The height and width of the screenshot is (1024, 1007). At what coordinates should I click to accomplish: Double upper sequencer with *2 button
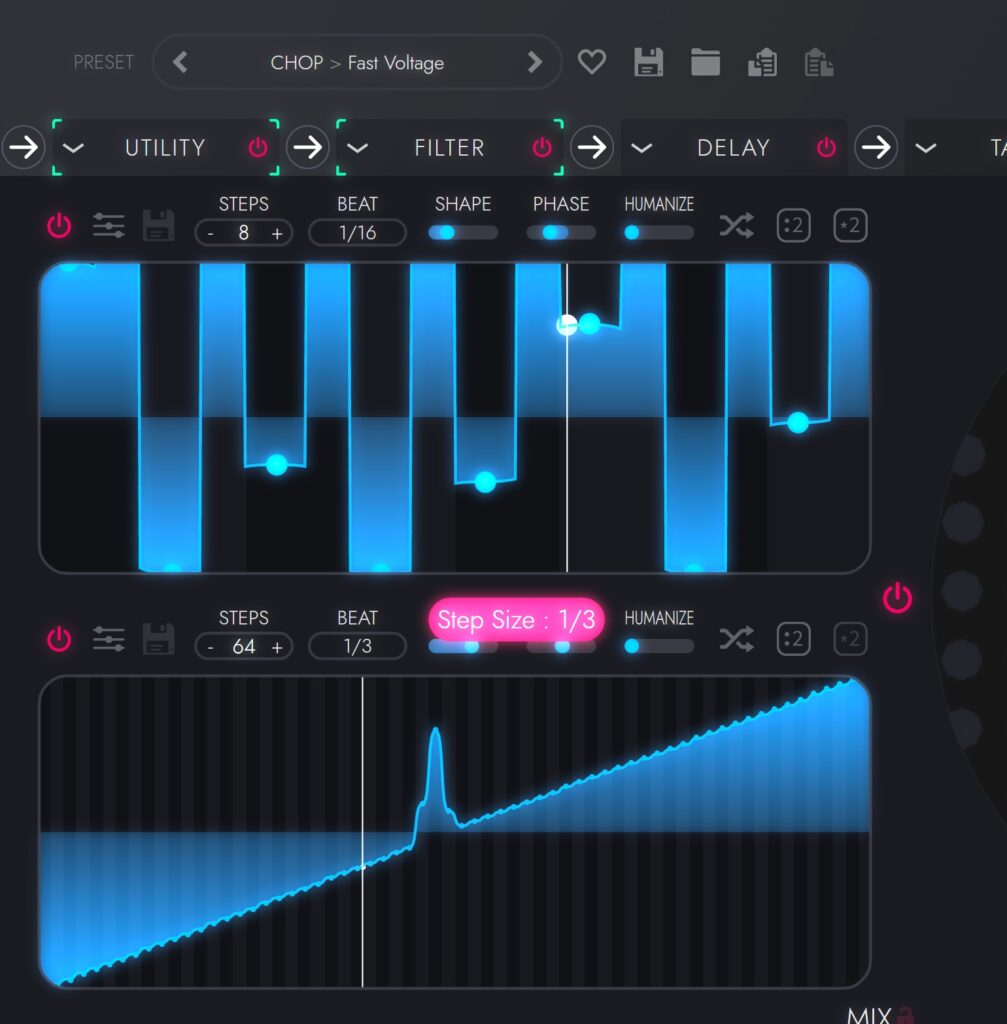850,226
